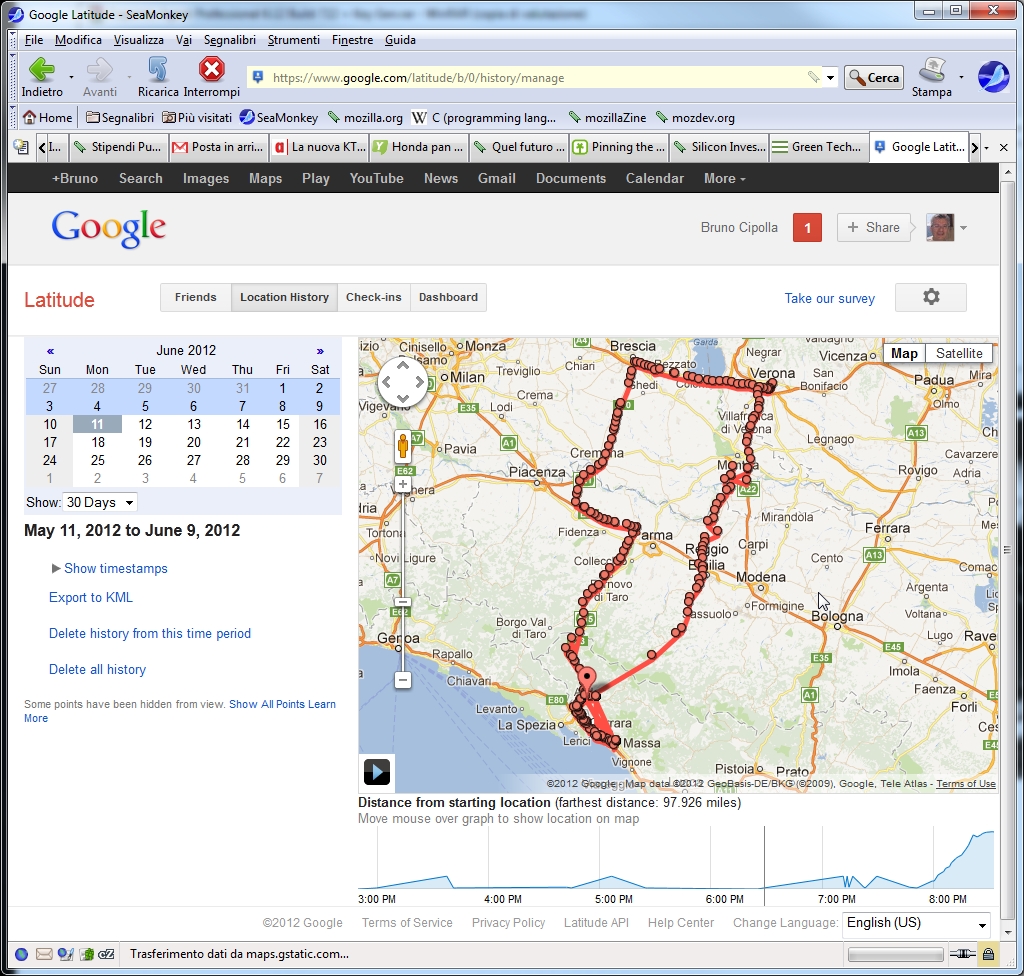Print the page with Stampa
The image size is (1024, 976).
(x=931, y=77)
